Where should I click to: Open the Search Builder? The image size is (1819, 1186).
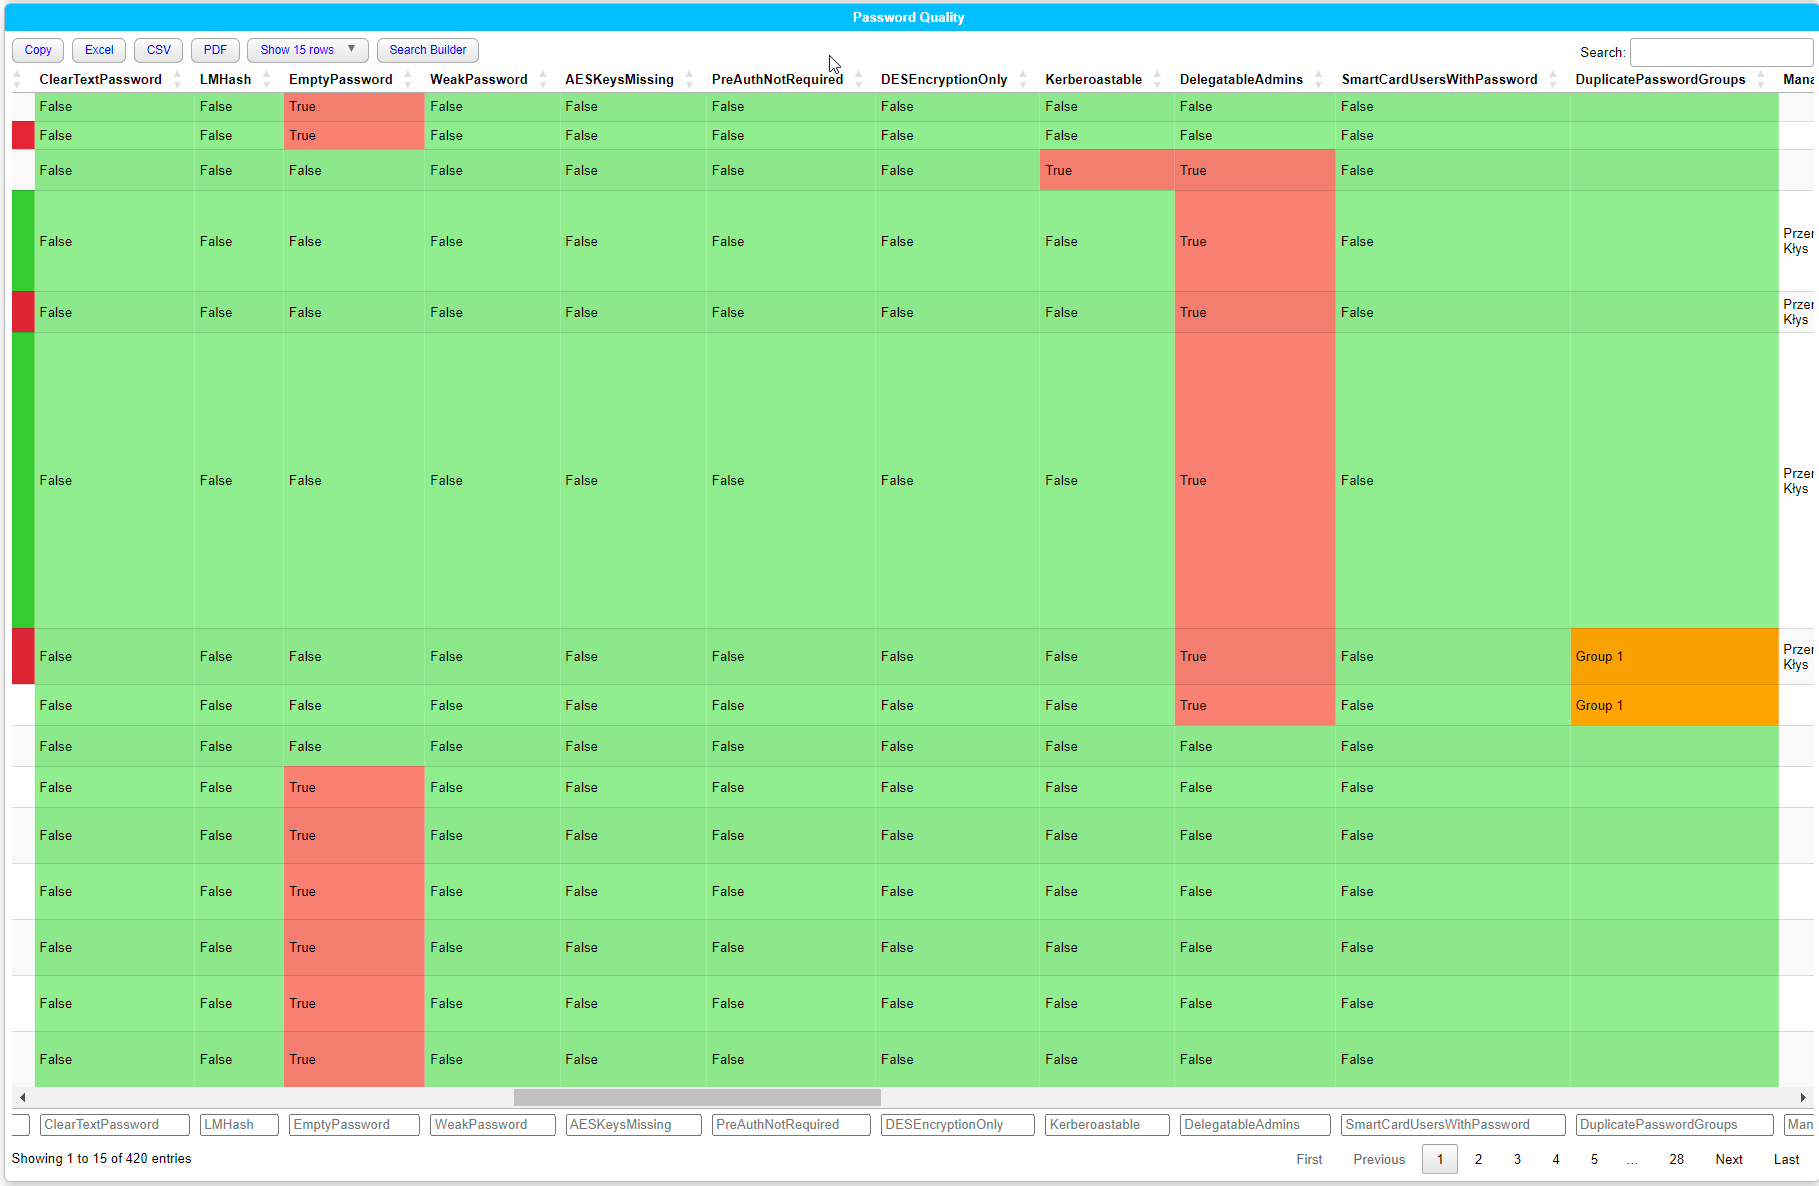click(428, 50)
